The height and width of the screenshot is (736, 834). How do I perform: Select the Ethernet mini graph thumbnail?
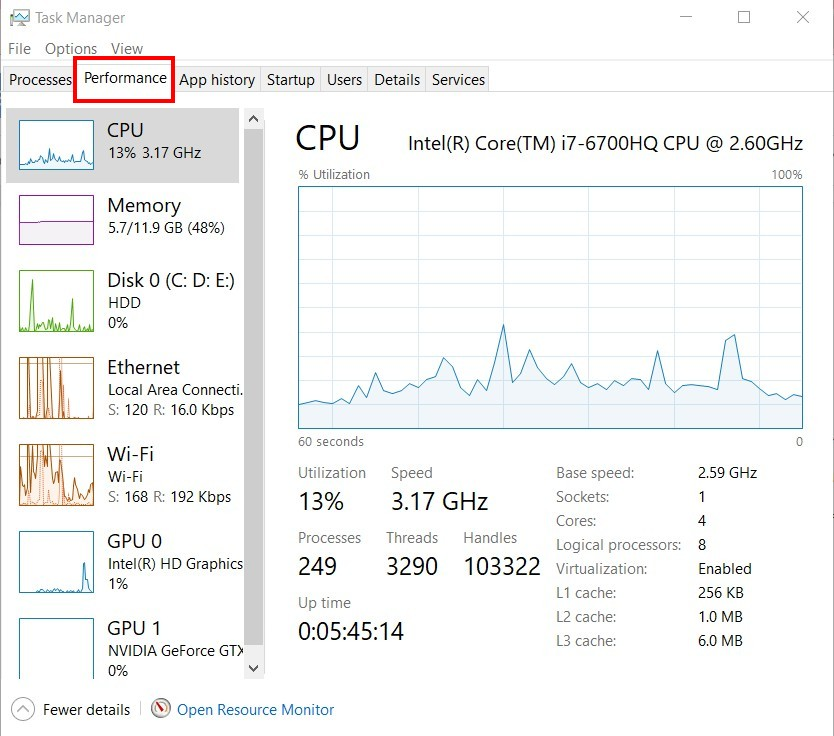point(56,388)
